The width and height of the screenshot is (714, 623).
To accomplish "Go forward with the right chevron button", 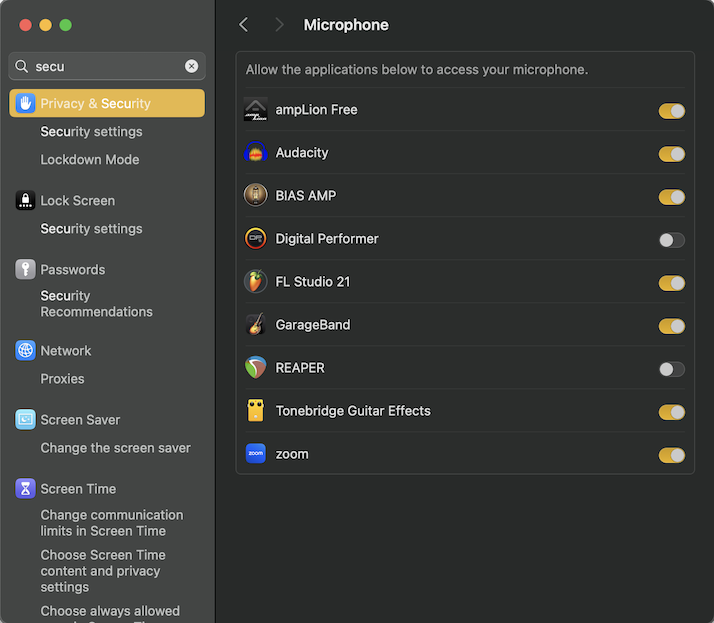I will (x=279, y=25).
